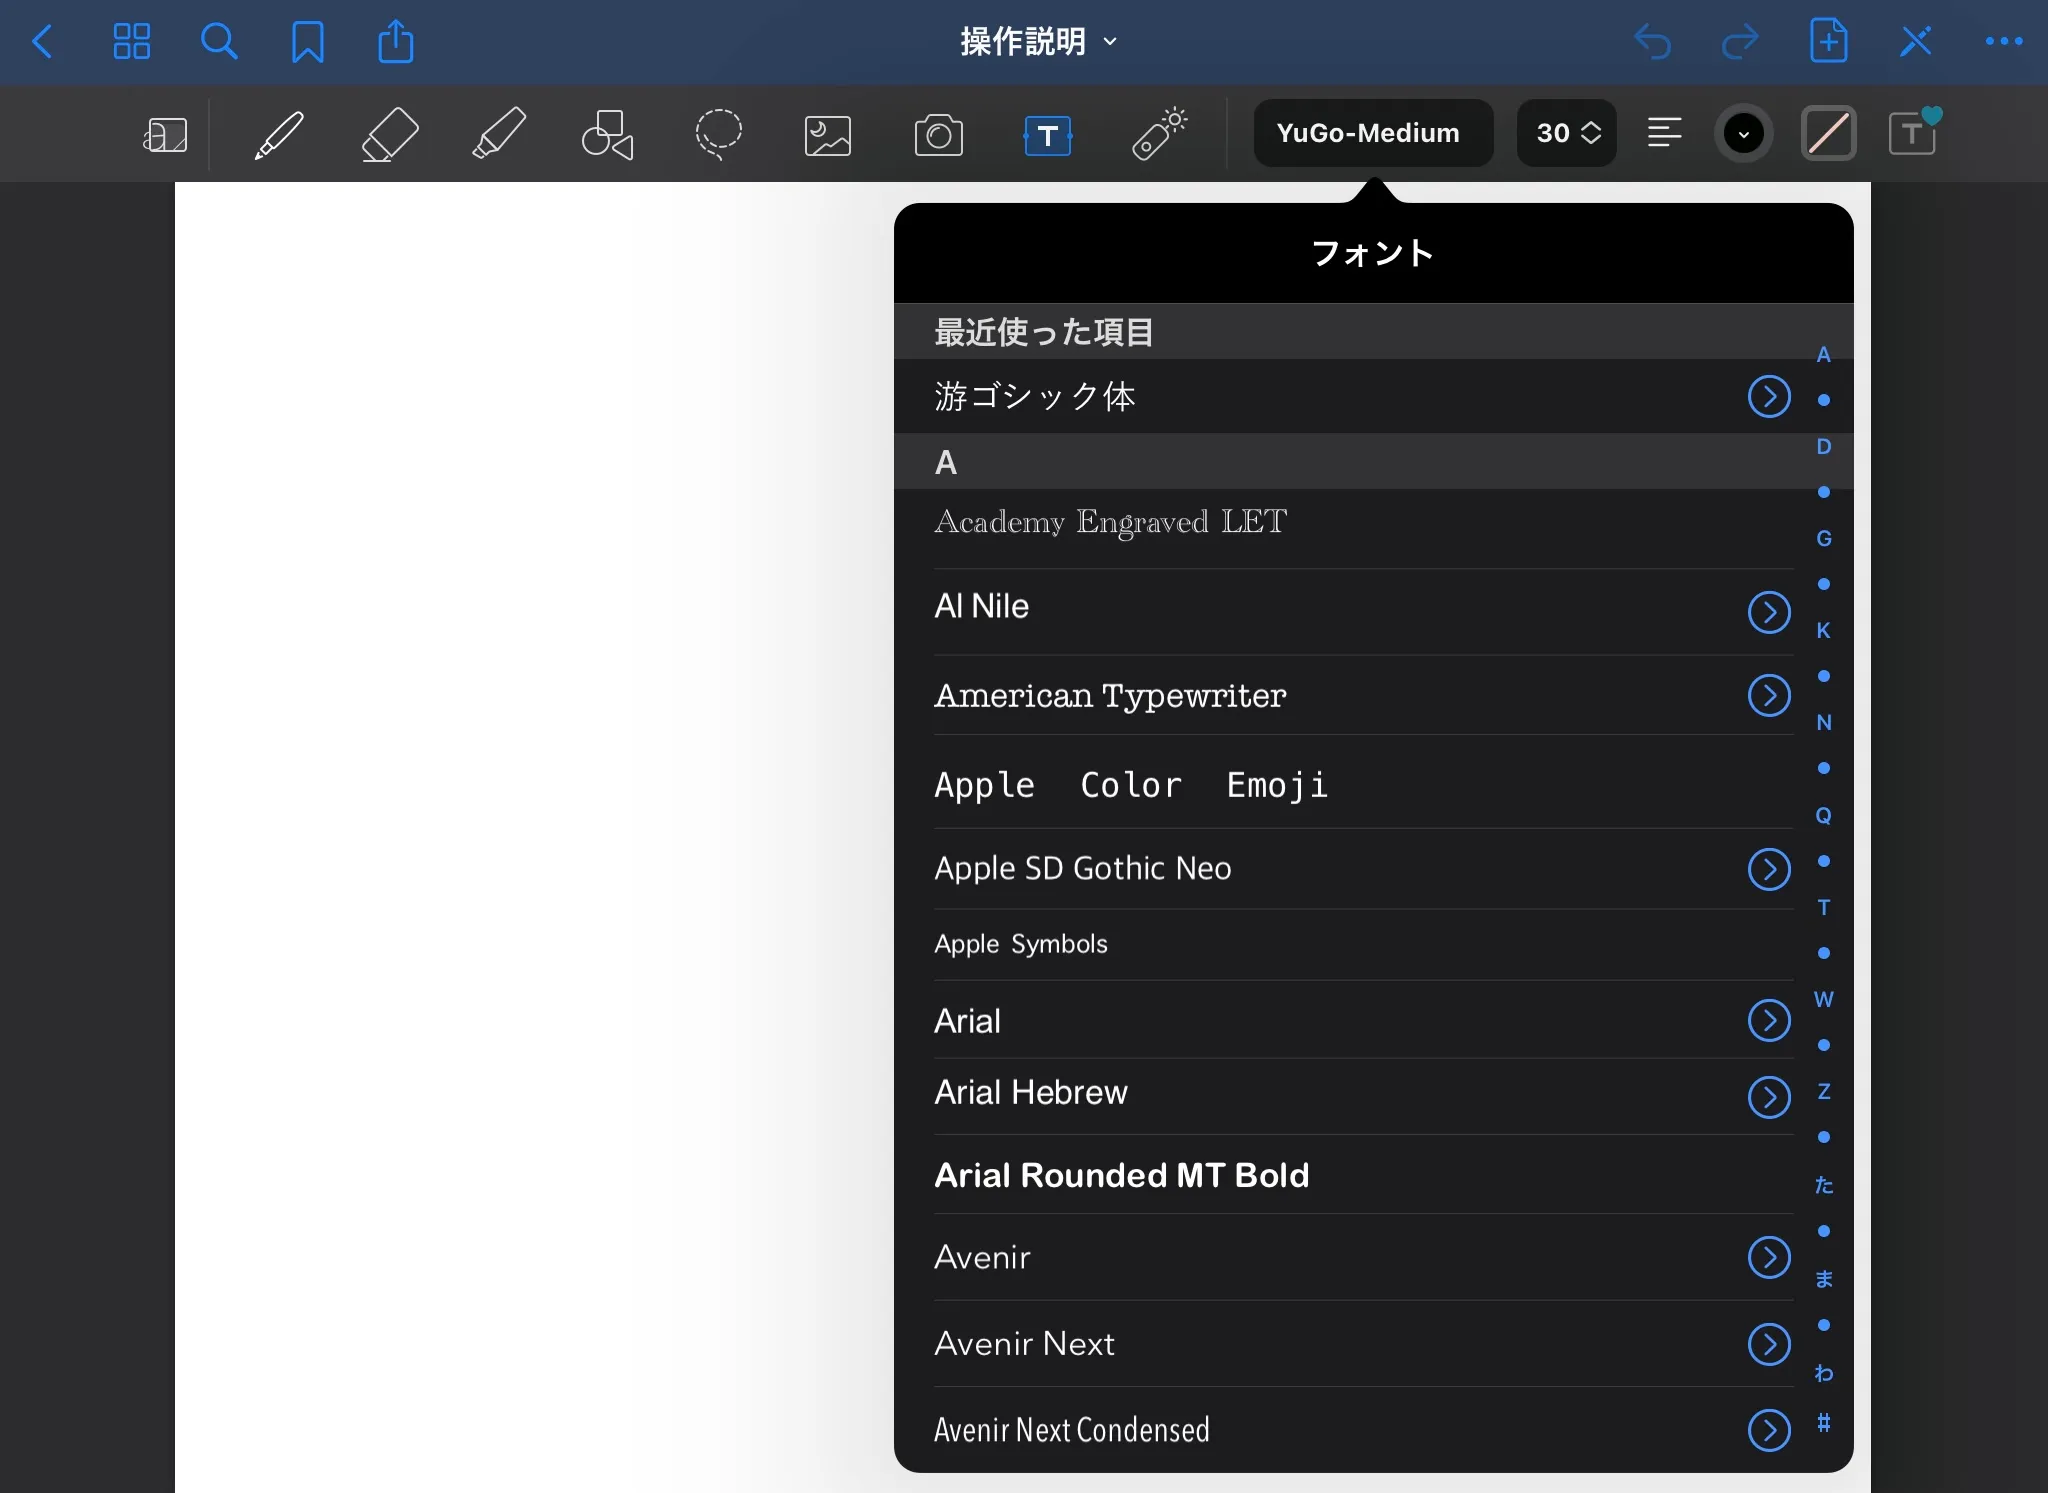
Task: Choose Arial Rounded MT Bold font
Action: click(1121, 1175)
